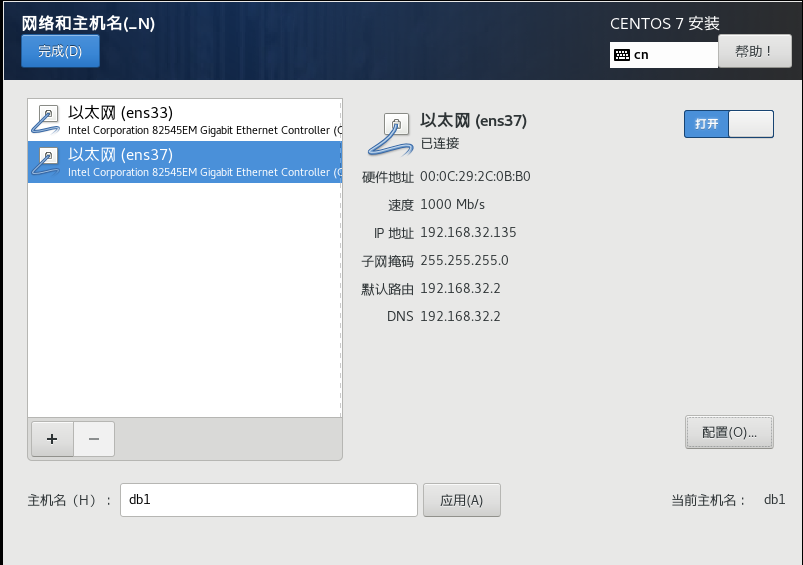Focus the 主机名 hostname input field

(269, 500)
